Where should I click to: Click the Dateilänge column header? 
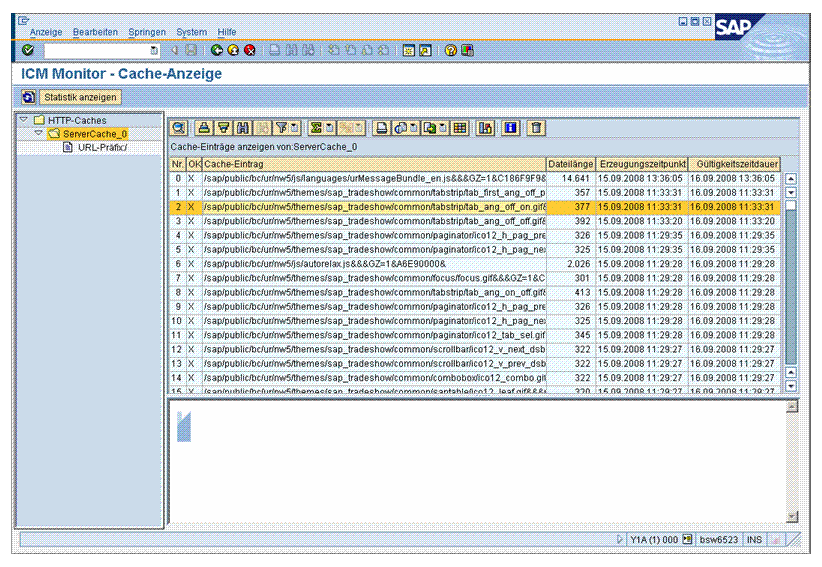click(x=570, y=164)
